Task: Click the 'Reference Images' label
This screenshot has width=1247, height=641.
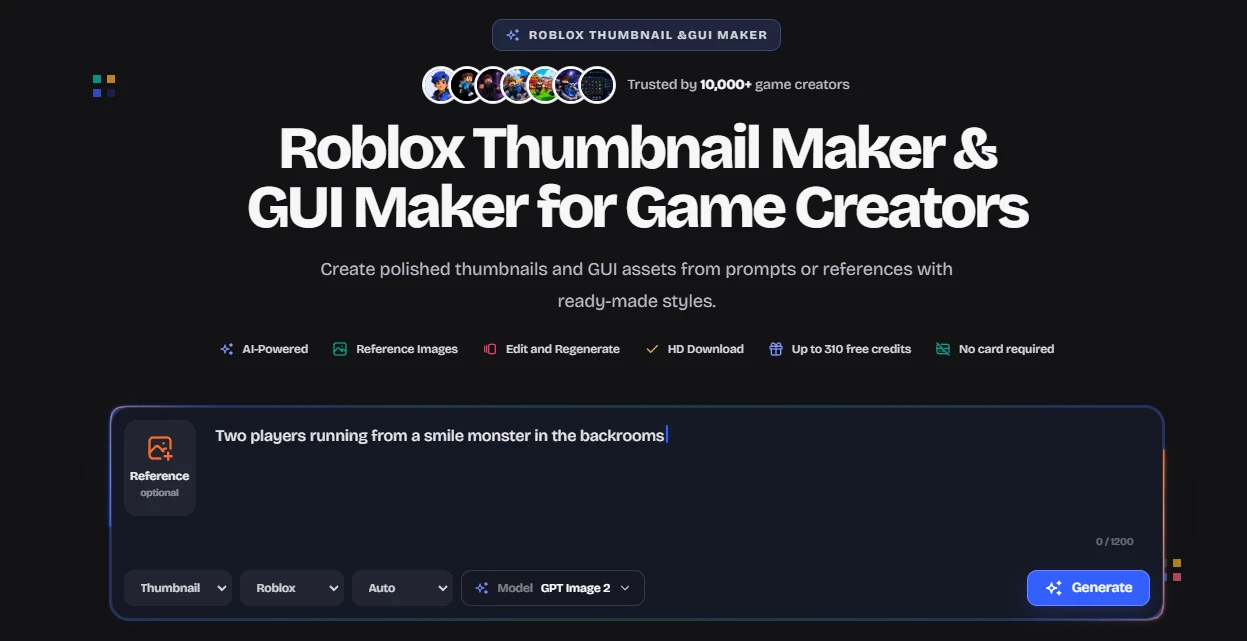Action: tap(407, 349)
